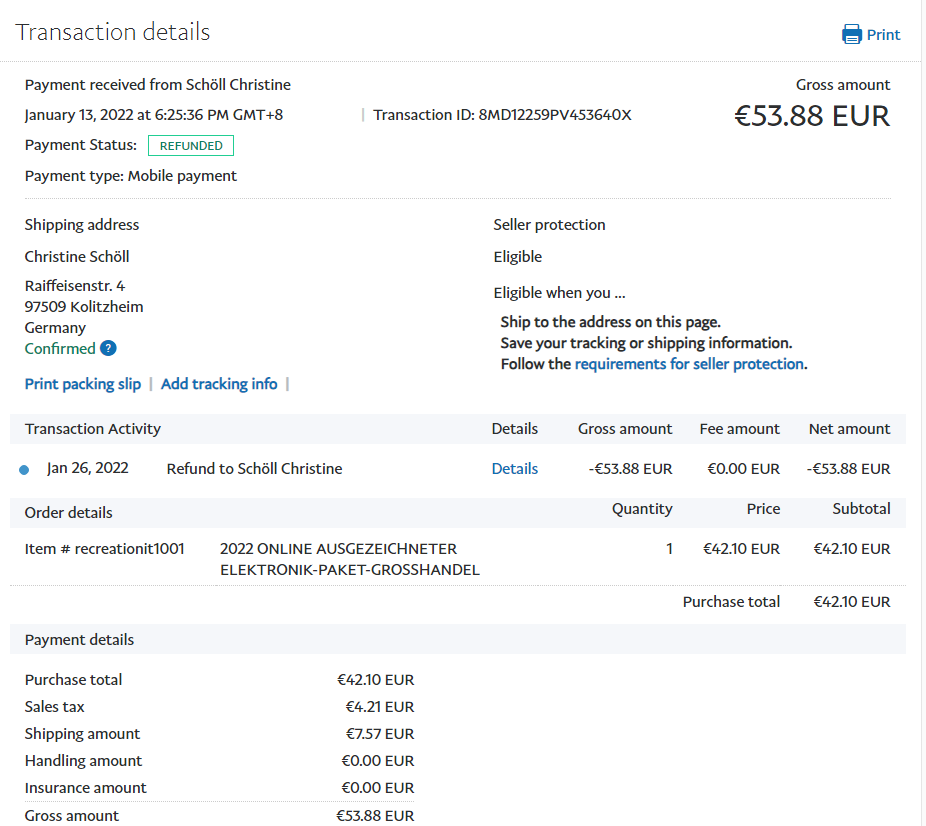Click the REFUNDED status badge

191,146
